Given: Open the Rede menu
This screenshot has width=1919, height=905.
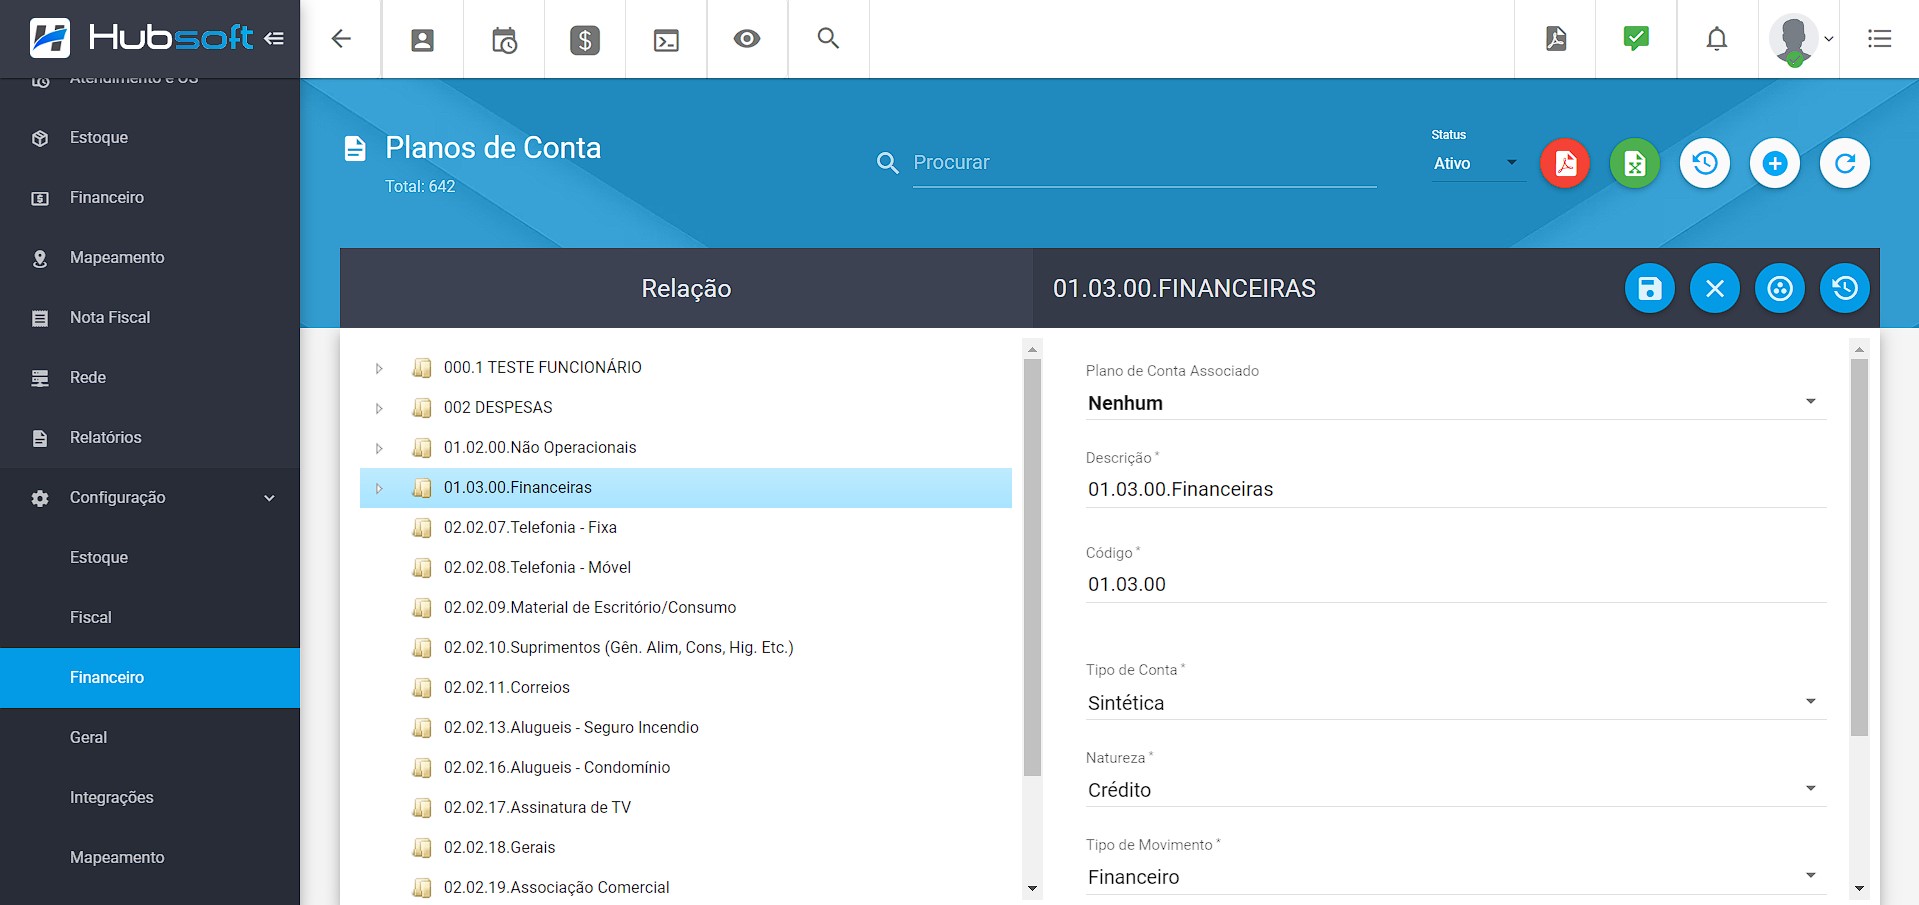Looking at the screenshot, I should [150, 378].
